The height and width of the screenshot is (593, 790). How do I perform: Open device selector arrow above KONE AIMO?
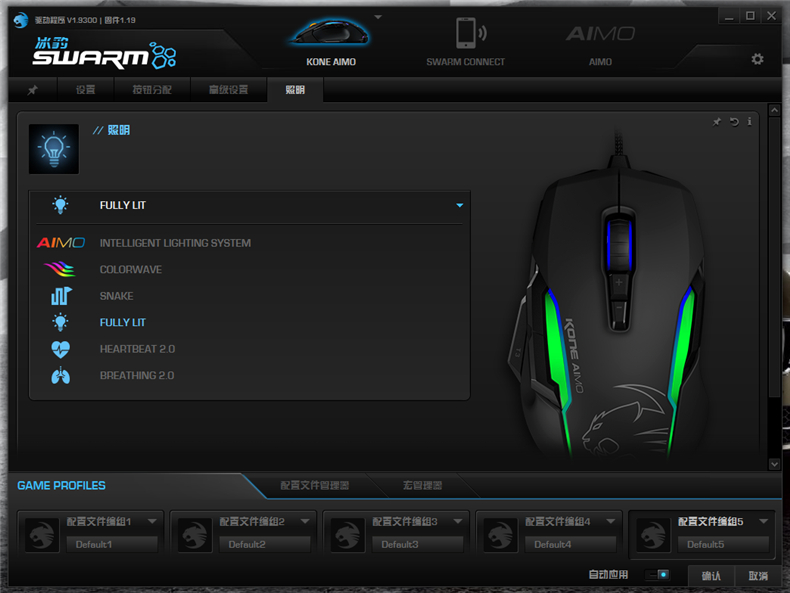click(378, 17)
